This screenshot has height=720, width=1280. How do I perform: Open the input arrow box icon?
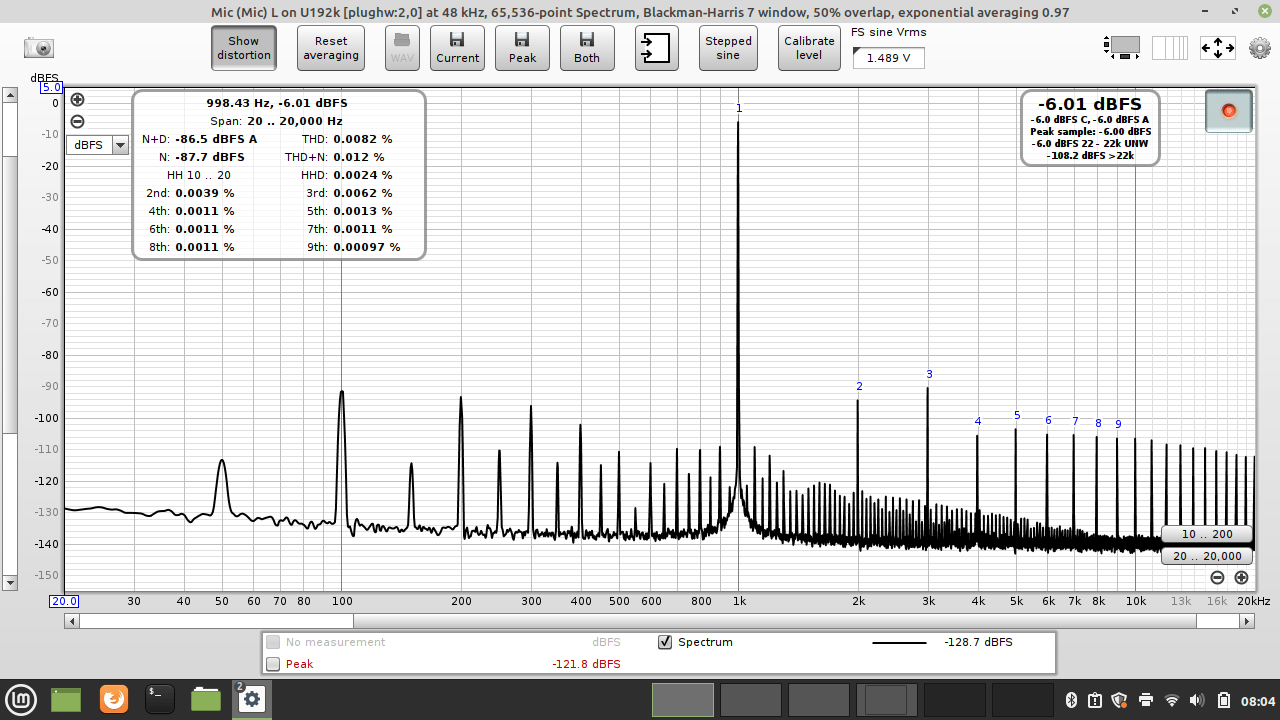tap(656, 47)
